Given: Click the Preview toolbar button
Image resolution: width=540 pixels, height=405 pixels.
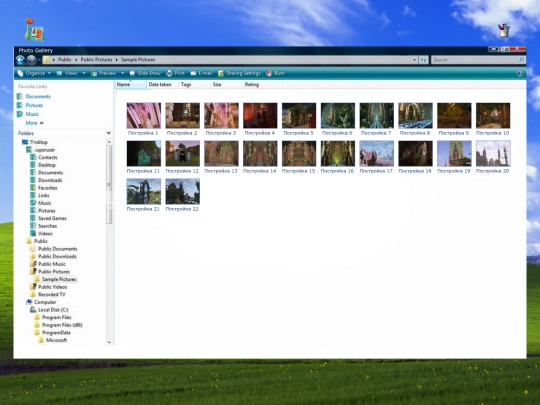Looking at the screenshot, I should [103, 73].
